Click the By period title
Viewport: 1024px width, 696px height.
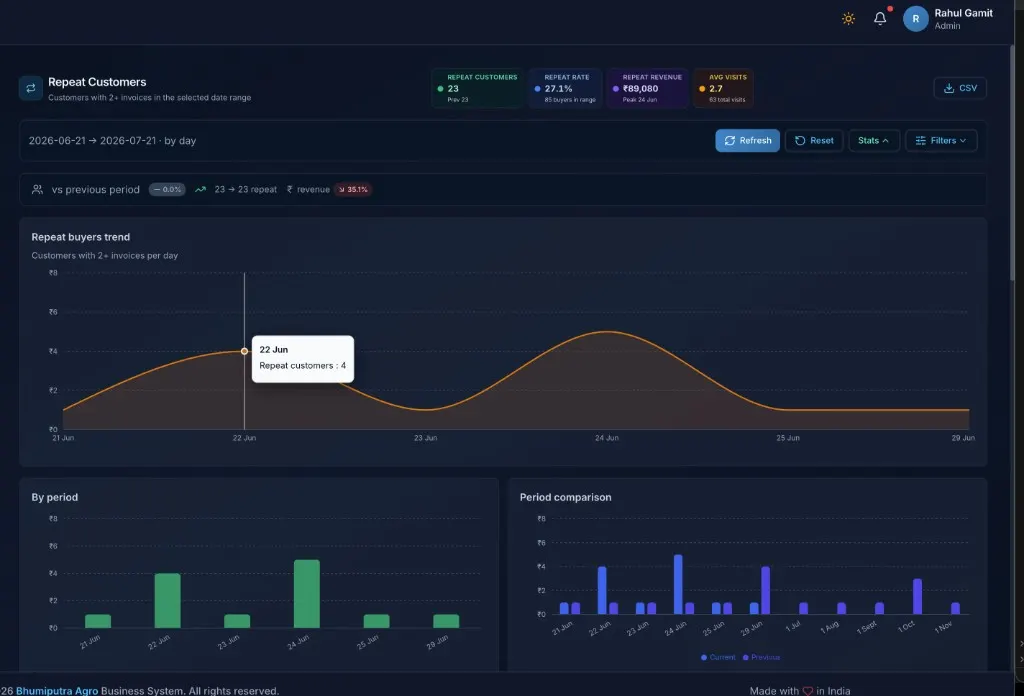click(x=55, y=498)
